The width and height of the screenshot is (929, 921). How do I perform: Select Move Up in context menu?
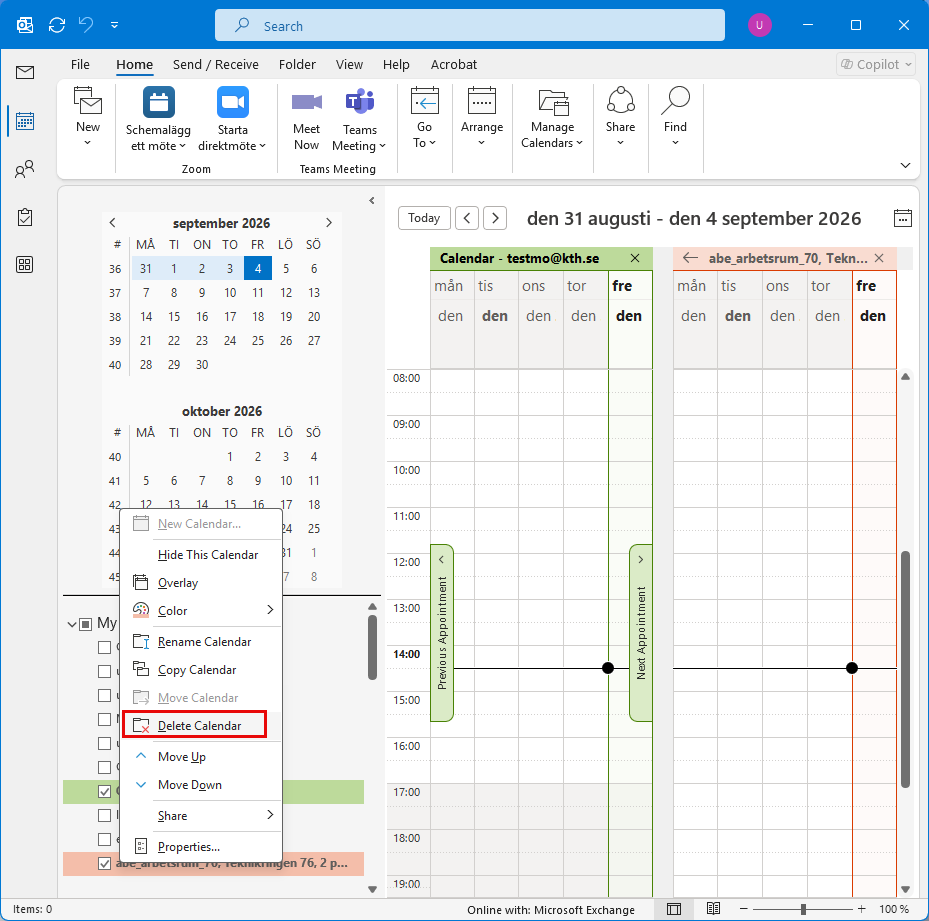click(x=201, y=756)
